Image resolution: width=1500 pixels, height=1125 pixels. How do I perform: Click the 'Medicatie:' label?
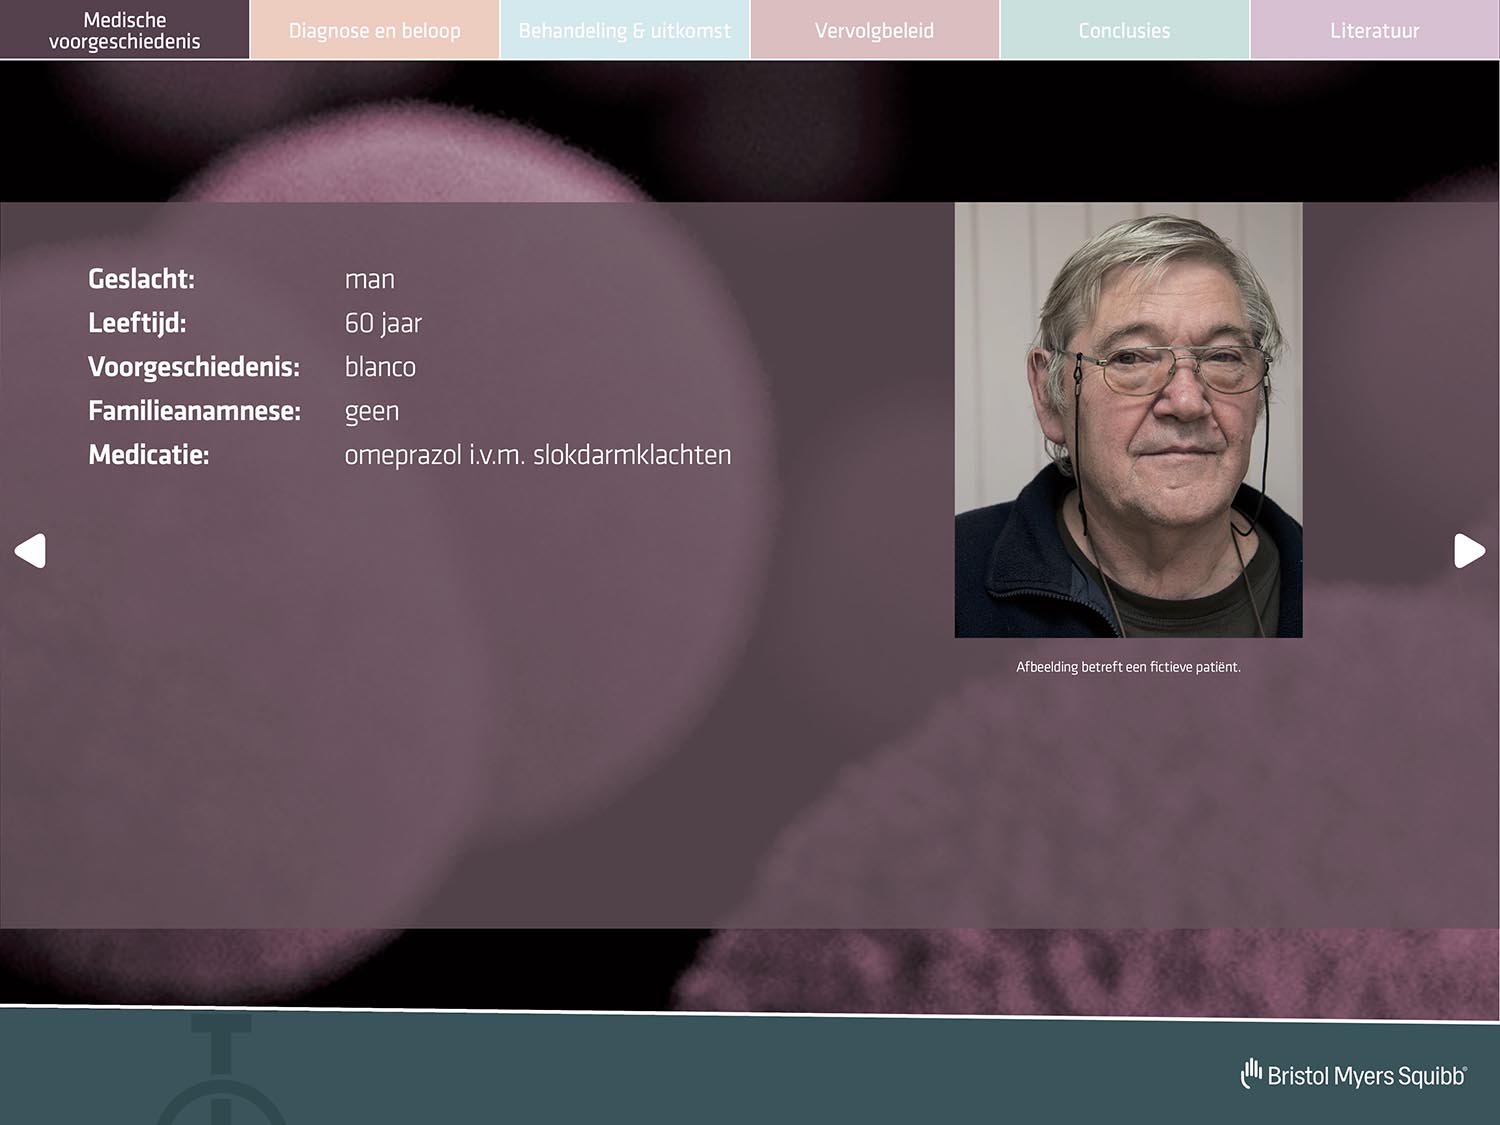pyautogui.click(x=148, y=455)
